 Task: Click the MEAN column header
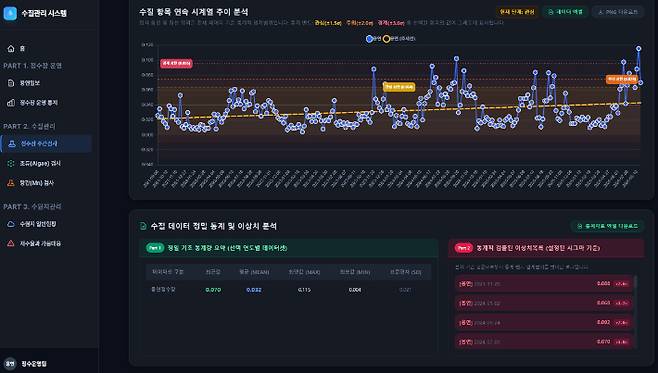[x=254, y=272]
